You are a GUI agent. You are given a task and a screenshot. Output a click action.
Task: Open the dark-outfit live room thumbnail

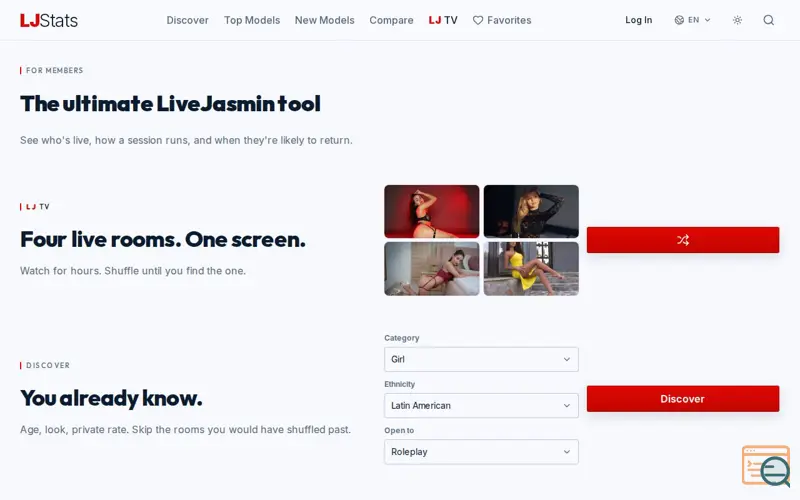pos(531,211)
